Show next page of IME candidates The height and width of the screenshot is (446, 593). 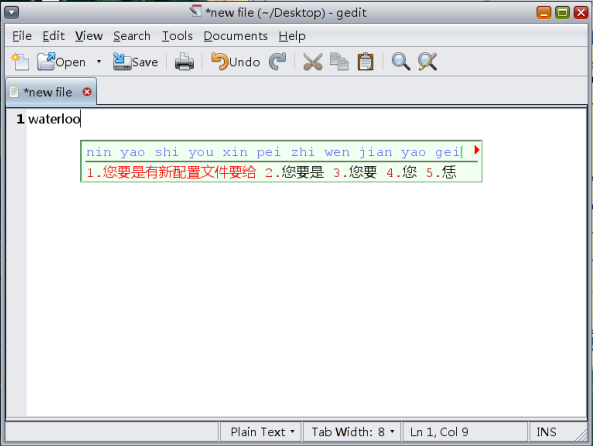(477, 150)
